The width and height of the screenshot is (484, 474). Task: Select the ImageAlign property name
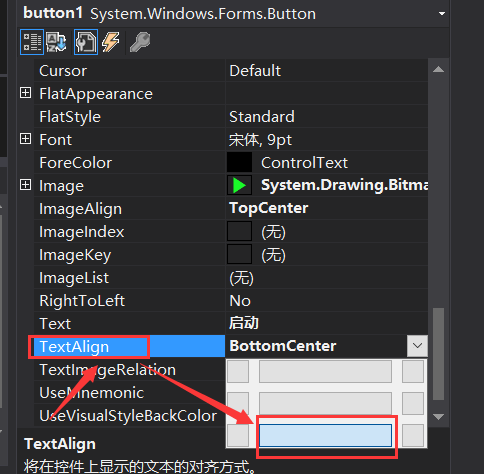pyautogui.click(x=80, y=209)
